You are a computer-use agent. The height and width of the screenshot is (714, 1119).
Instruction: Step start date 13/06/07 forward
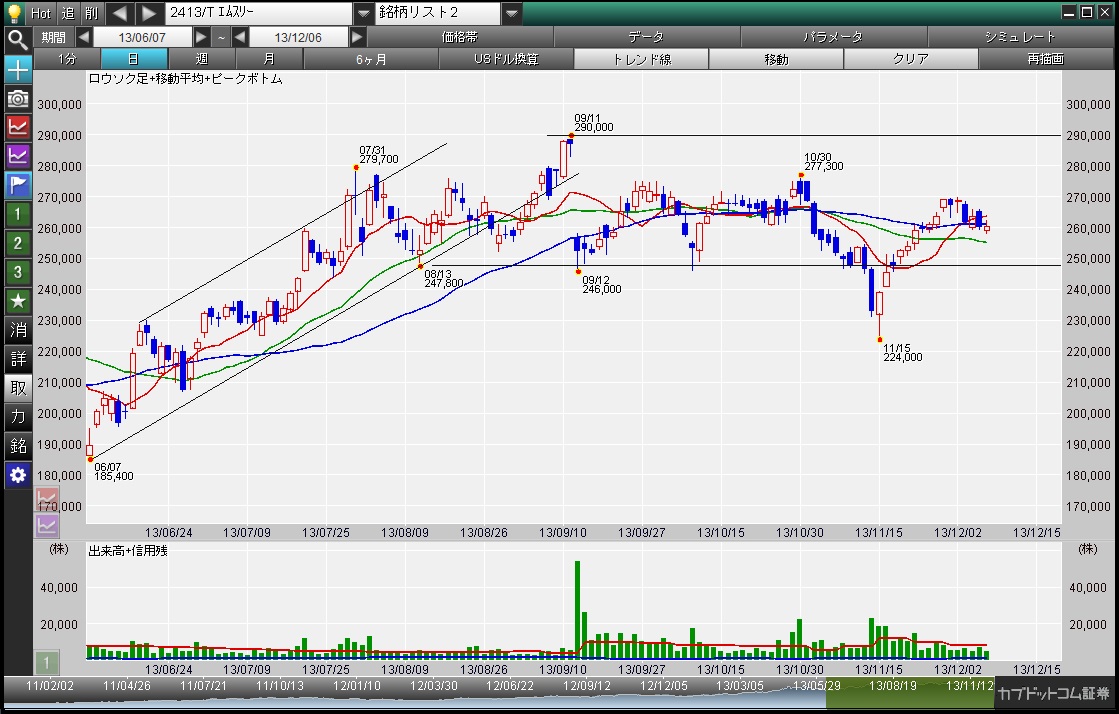[201, 37]
